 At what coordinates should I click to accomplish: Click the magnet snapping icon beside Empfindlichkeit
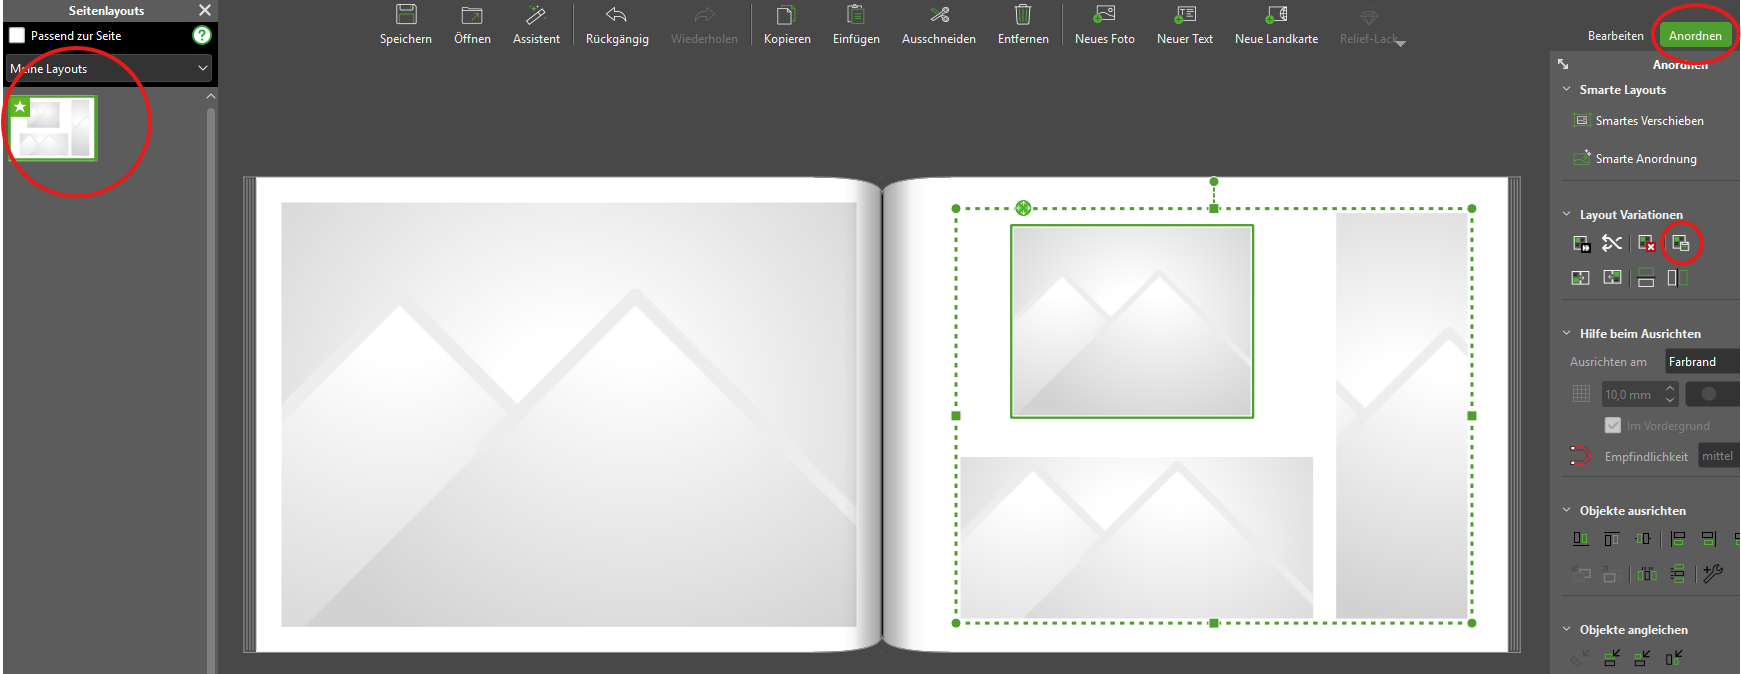(x=1580, y=456)
